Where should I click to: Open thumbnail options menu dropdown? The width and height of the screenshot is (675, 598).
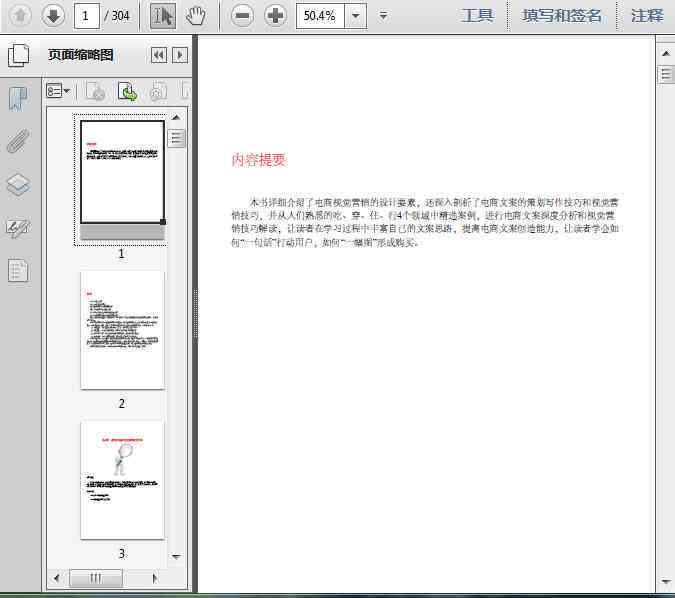[x=58, y=91]
